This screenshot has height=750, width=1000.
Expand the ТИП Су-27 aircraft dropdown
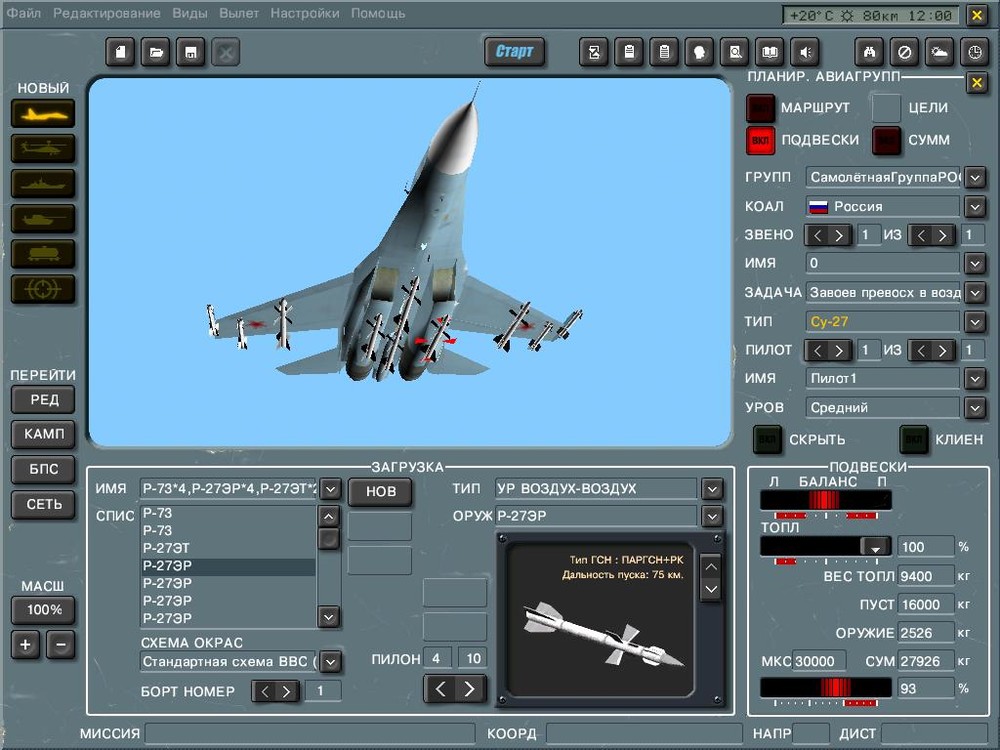tap(975, 322)
